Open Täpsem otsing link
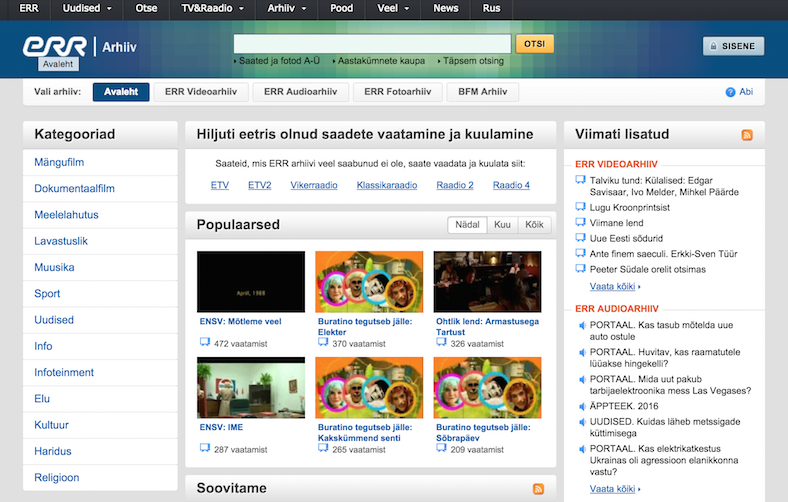The height and width of the screenshot is (502, 788). [x=473, y=61]
